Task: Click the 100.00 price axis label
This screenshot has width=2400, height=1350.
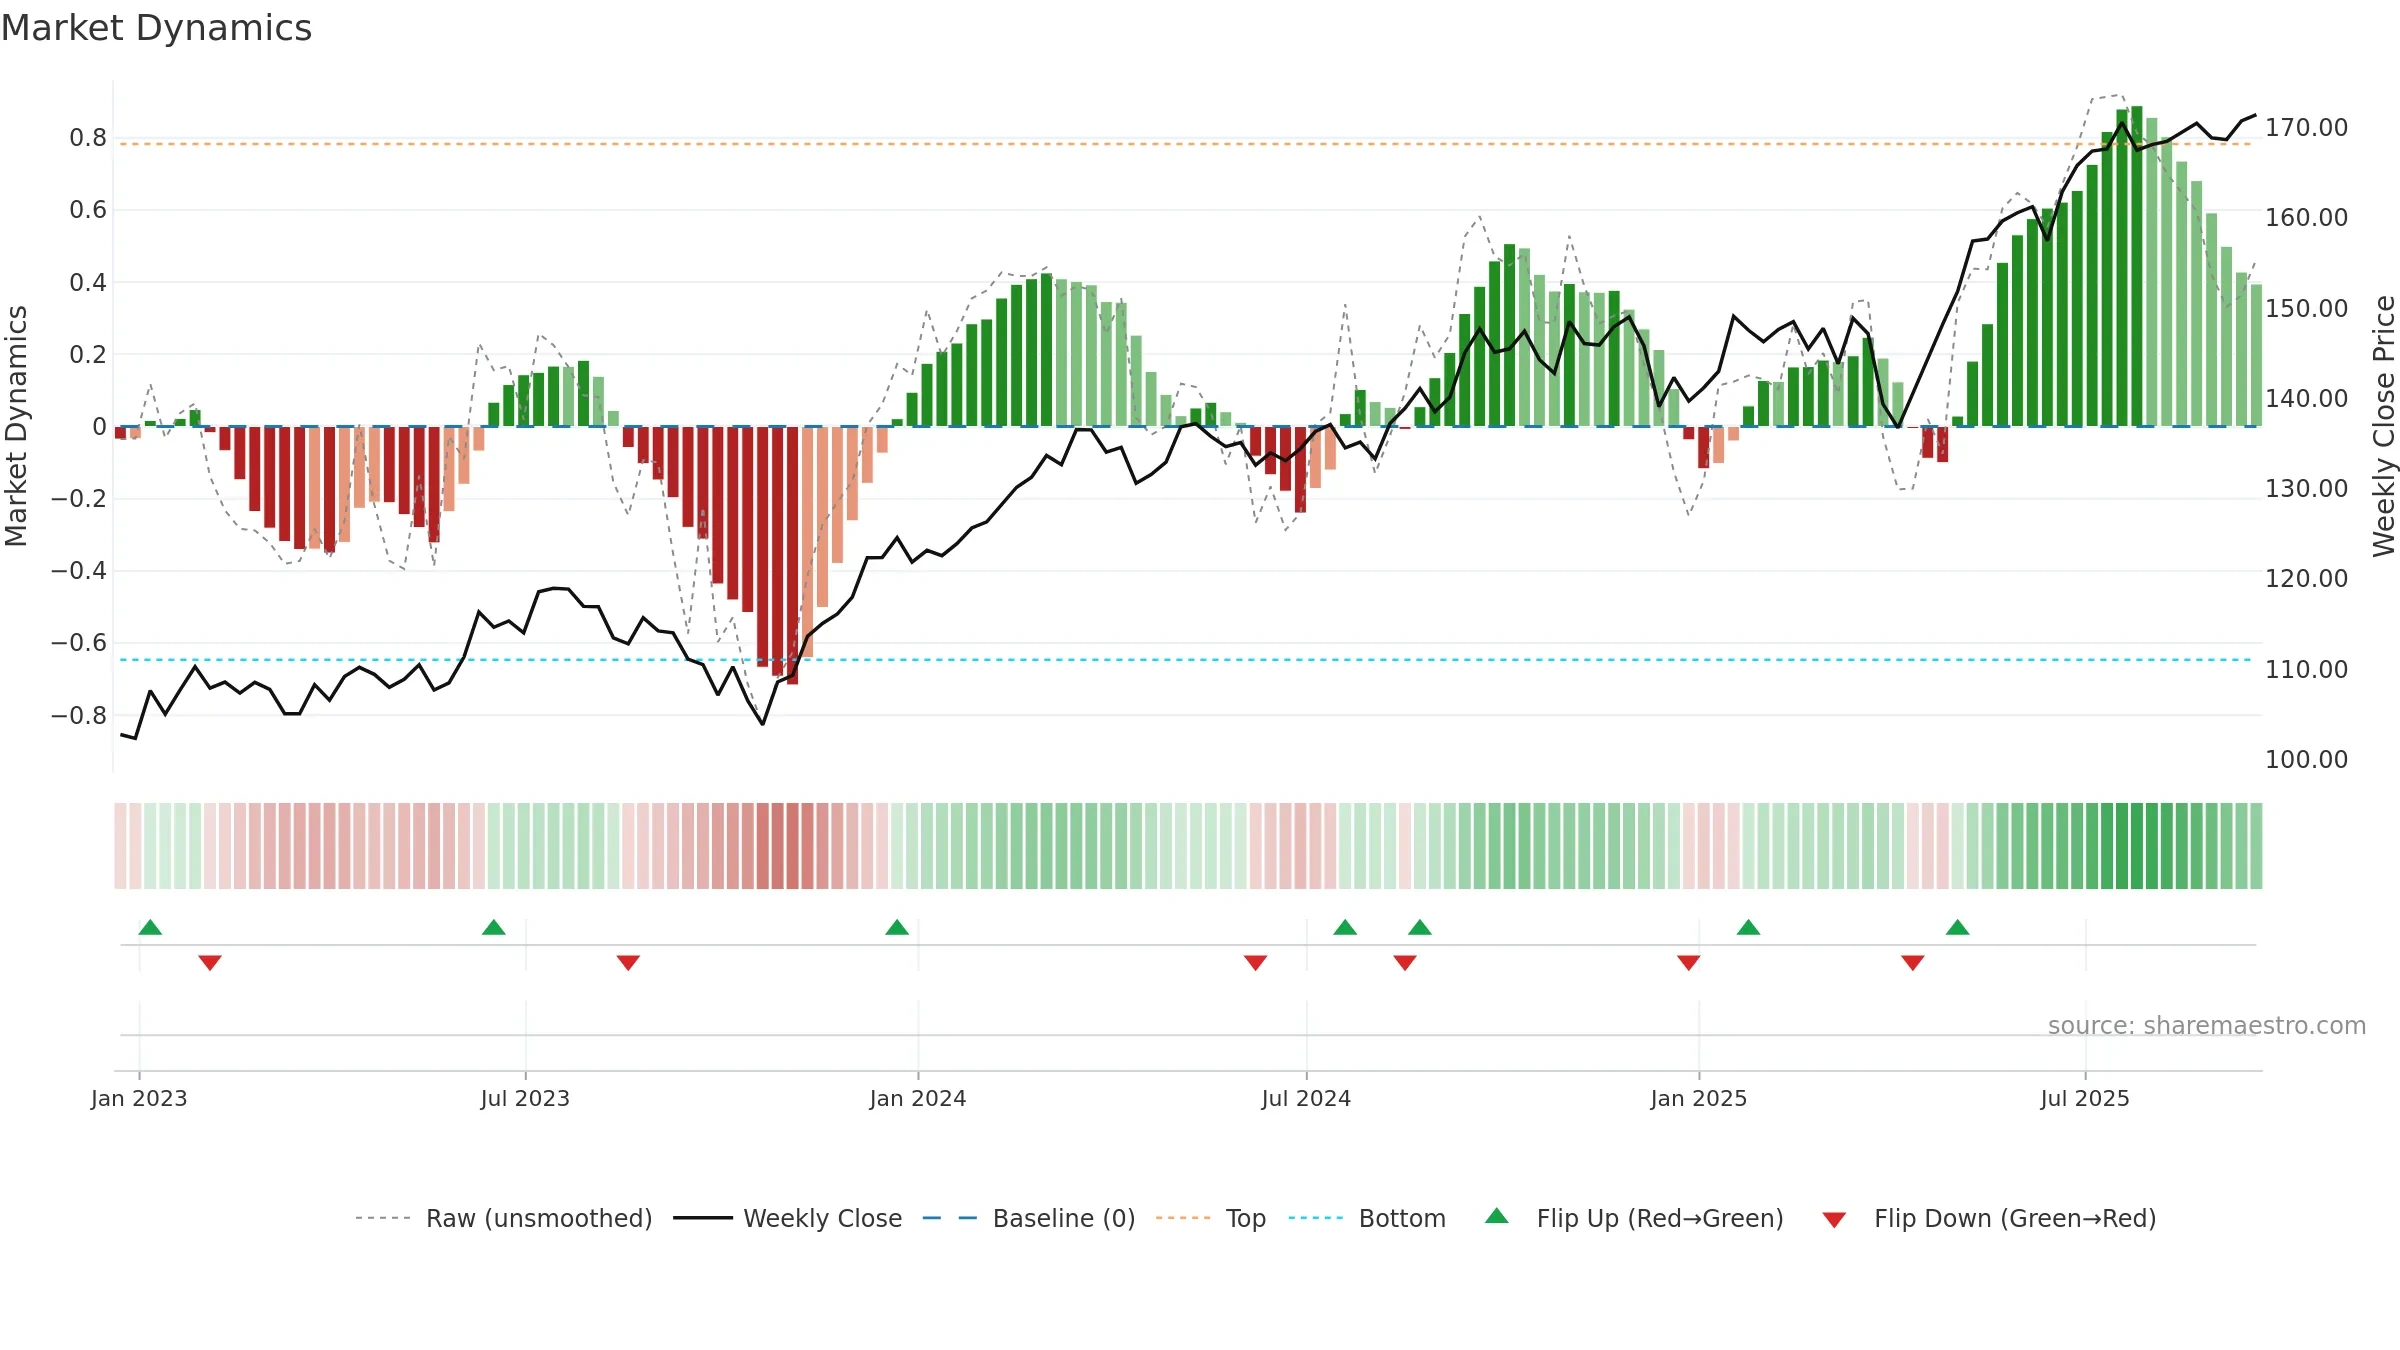Action: pyautogui.click(x=2306, y=759)
